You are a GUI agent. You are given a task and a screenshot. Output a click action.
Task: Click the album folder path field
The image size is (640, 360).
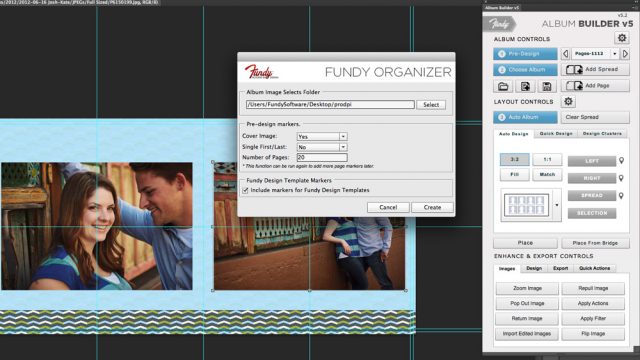pos(330,104)
